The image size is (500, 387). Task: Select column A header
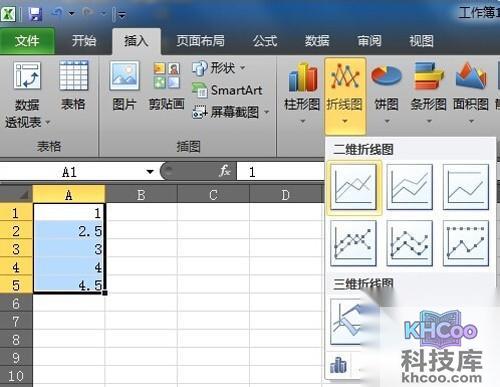tap(69, 195)
